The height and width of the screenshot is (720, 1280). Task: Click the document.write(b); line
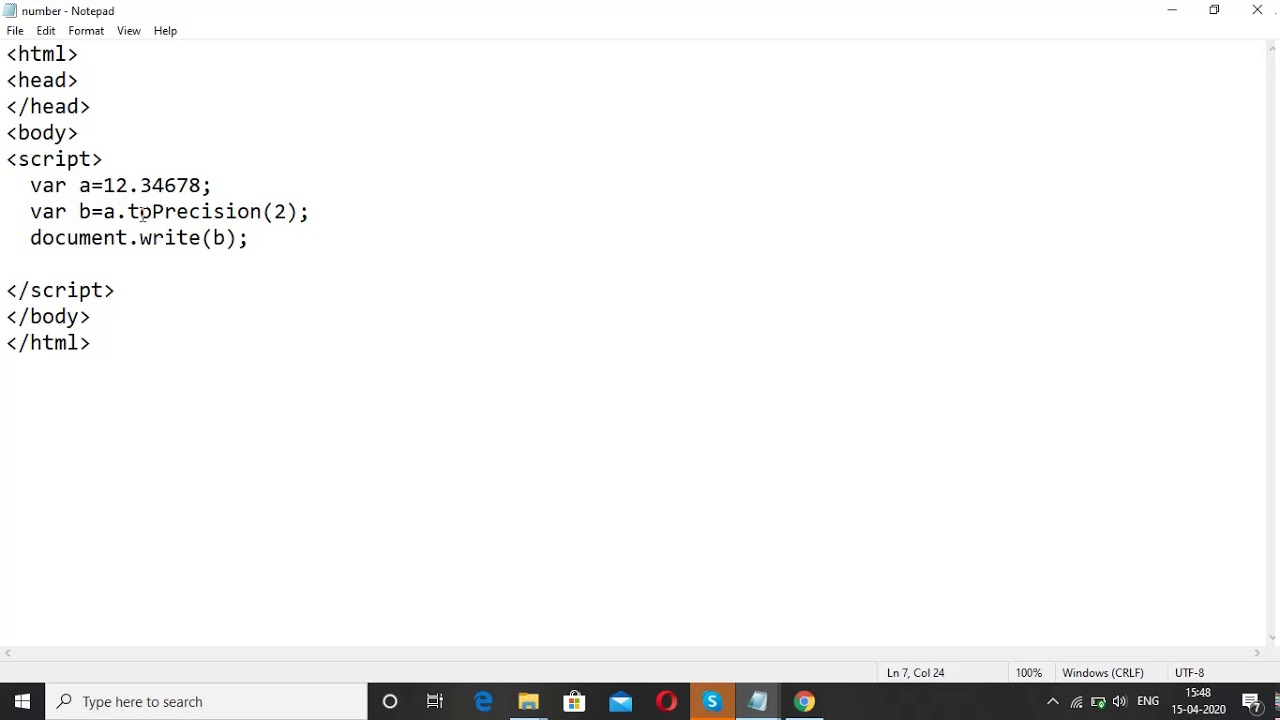click(138, 238)
